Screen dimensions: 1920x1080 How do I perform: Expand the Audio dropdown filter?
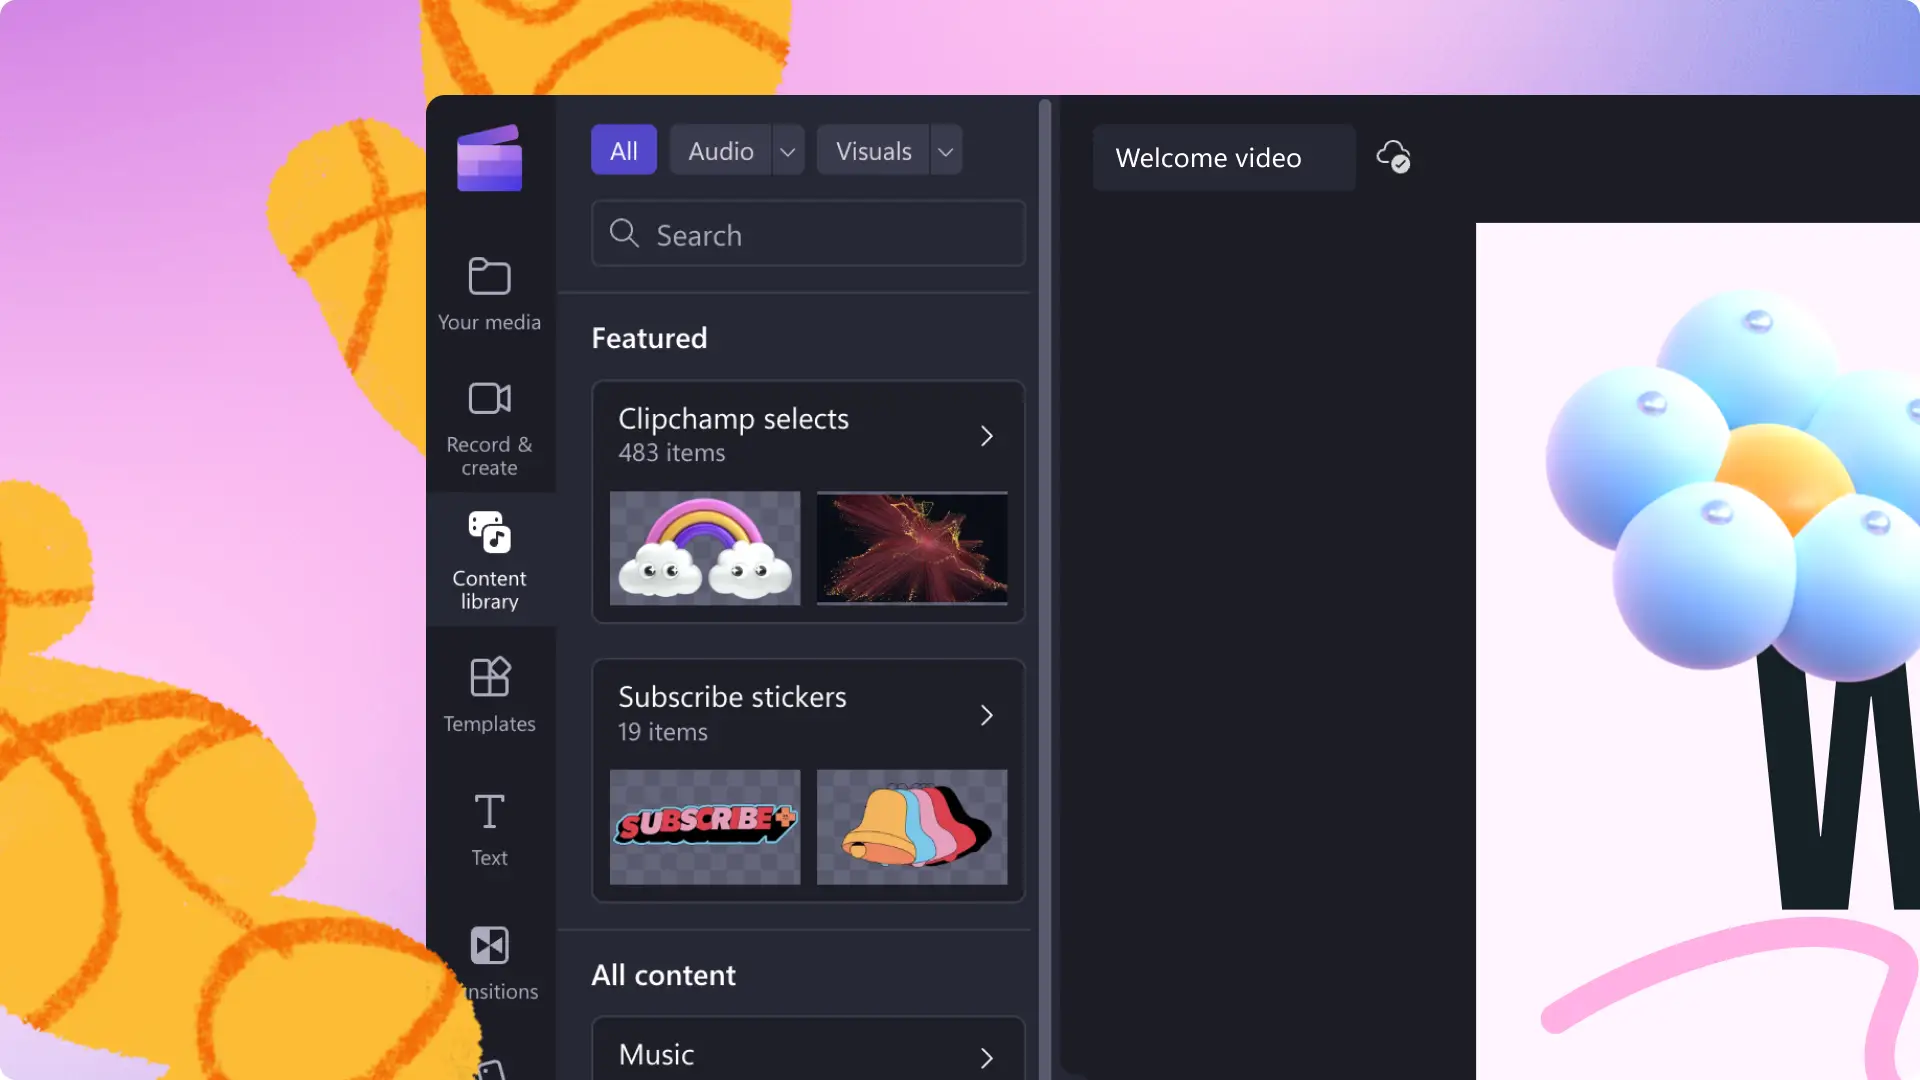(787, 149)
